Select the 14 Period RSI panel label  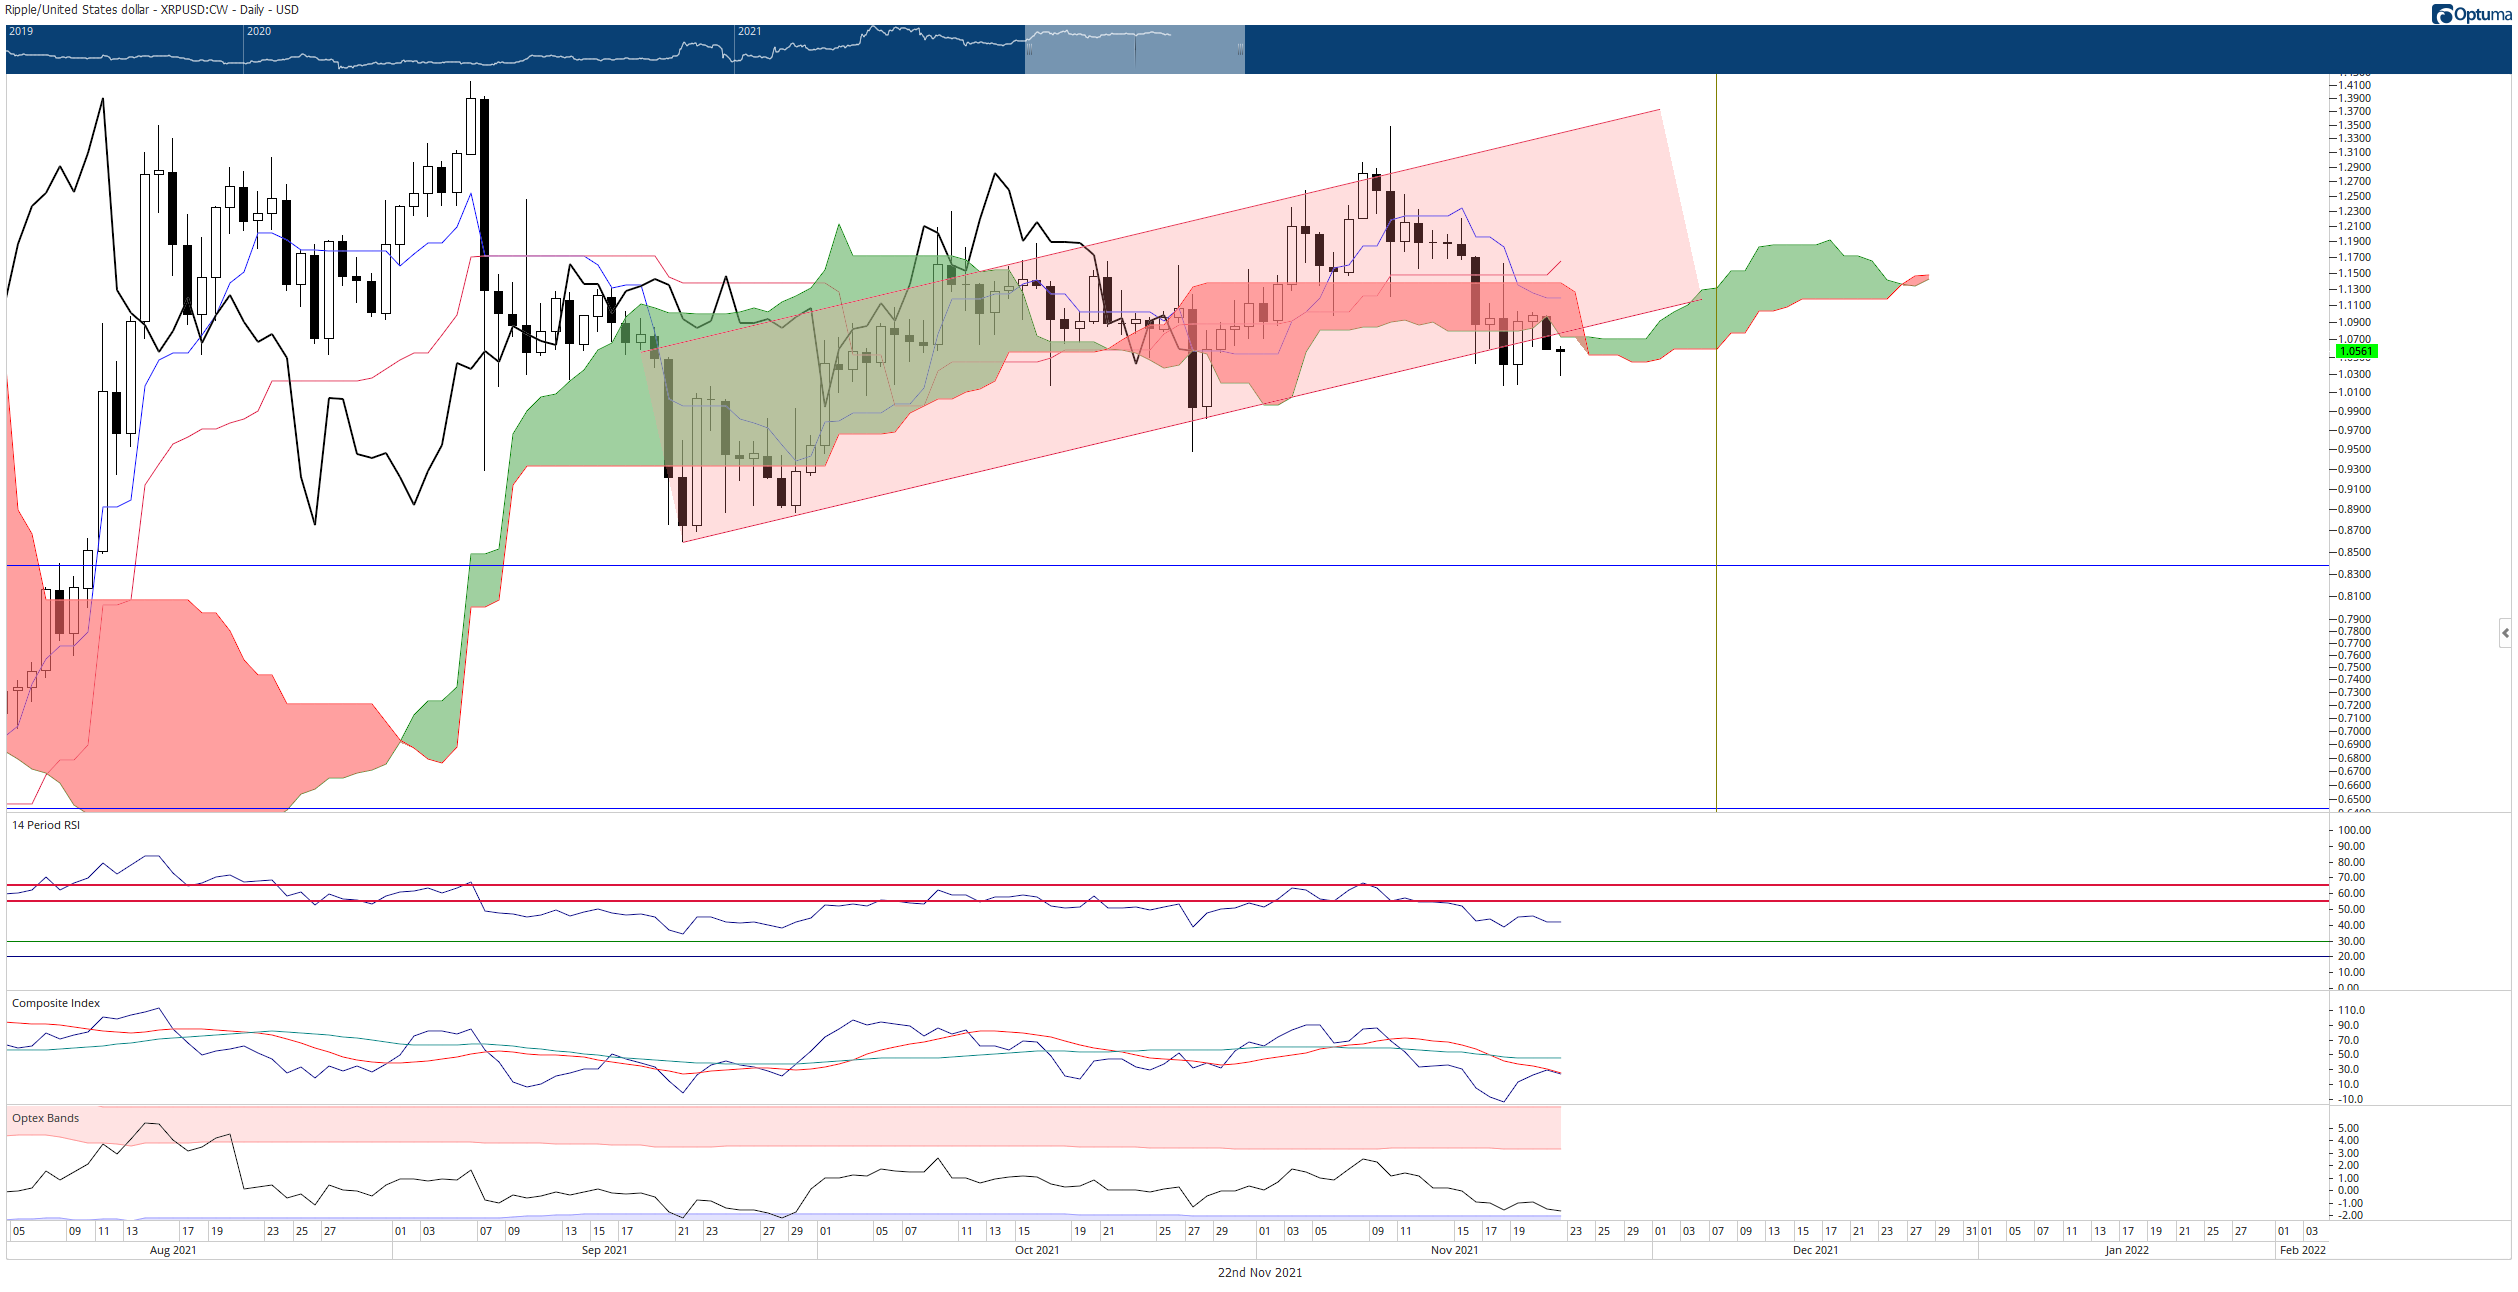point(46,825)
